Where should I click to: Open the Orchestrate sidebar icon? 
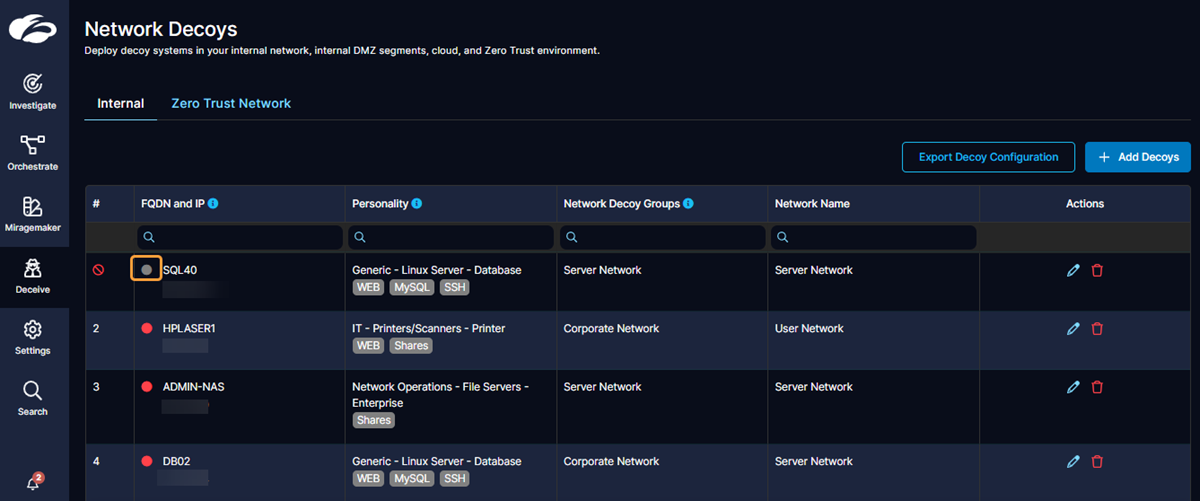click(x=33, y=152)
